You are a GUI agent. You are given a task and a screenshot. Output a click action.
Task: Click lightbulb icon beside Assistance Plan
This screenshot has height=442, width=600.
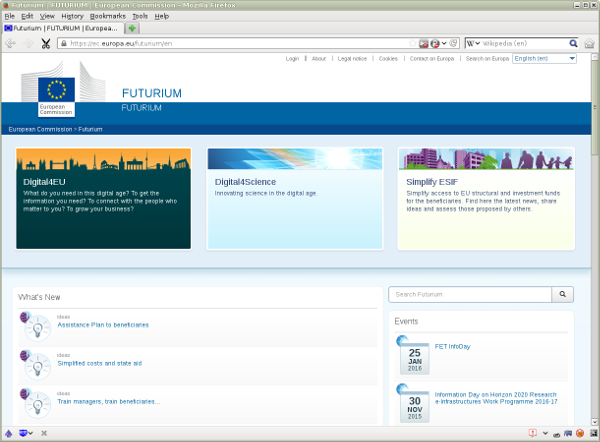(37, 327)
